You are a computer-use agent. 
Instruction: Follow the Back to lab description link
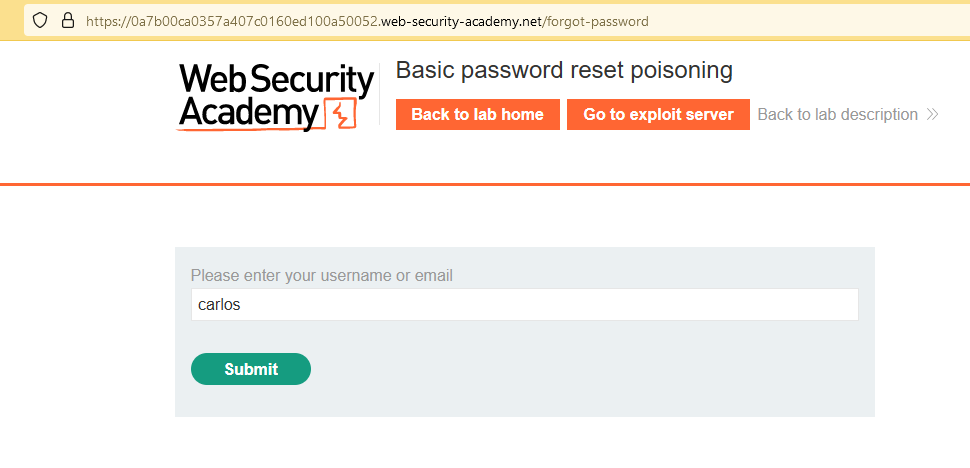pos(837,114)
